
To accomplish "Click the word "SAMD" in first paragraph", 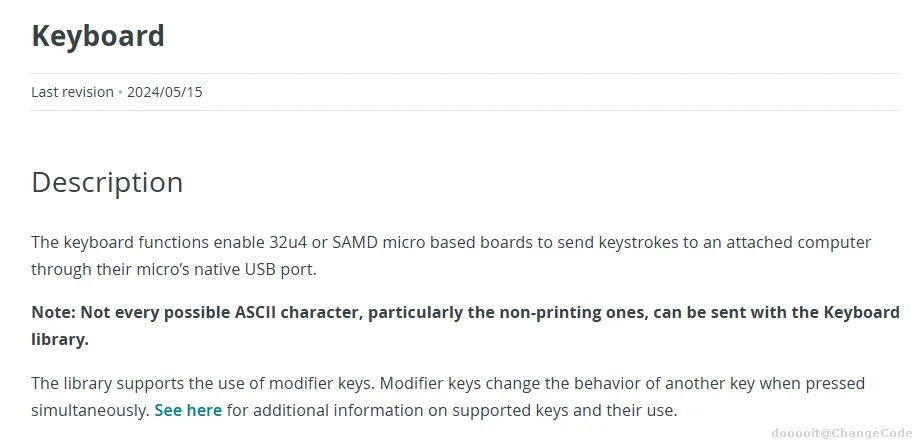I will 355,242.
